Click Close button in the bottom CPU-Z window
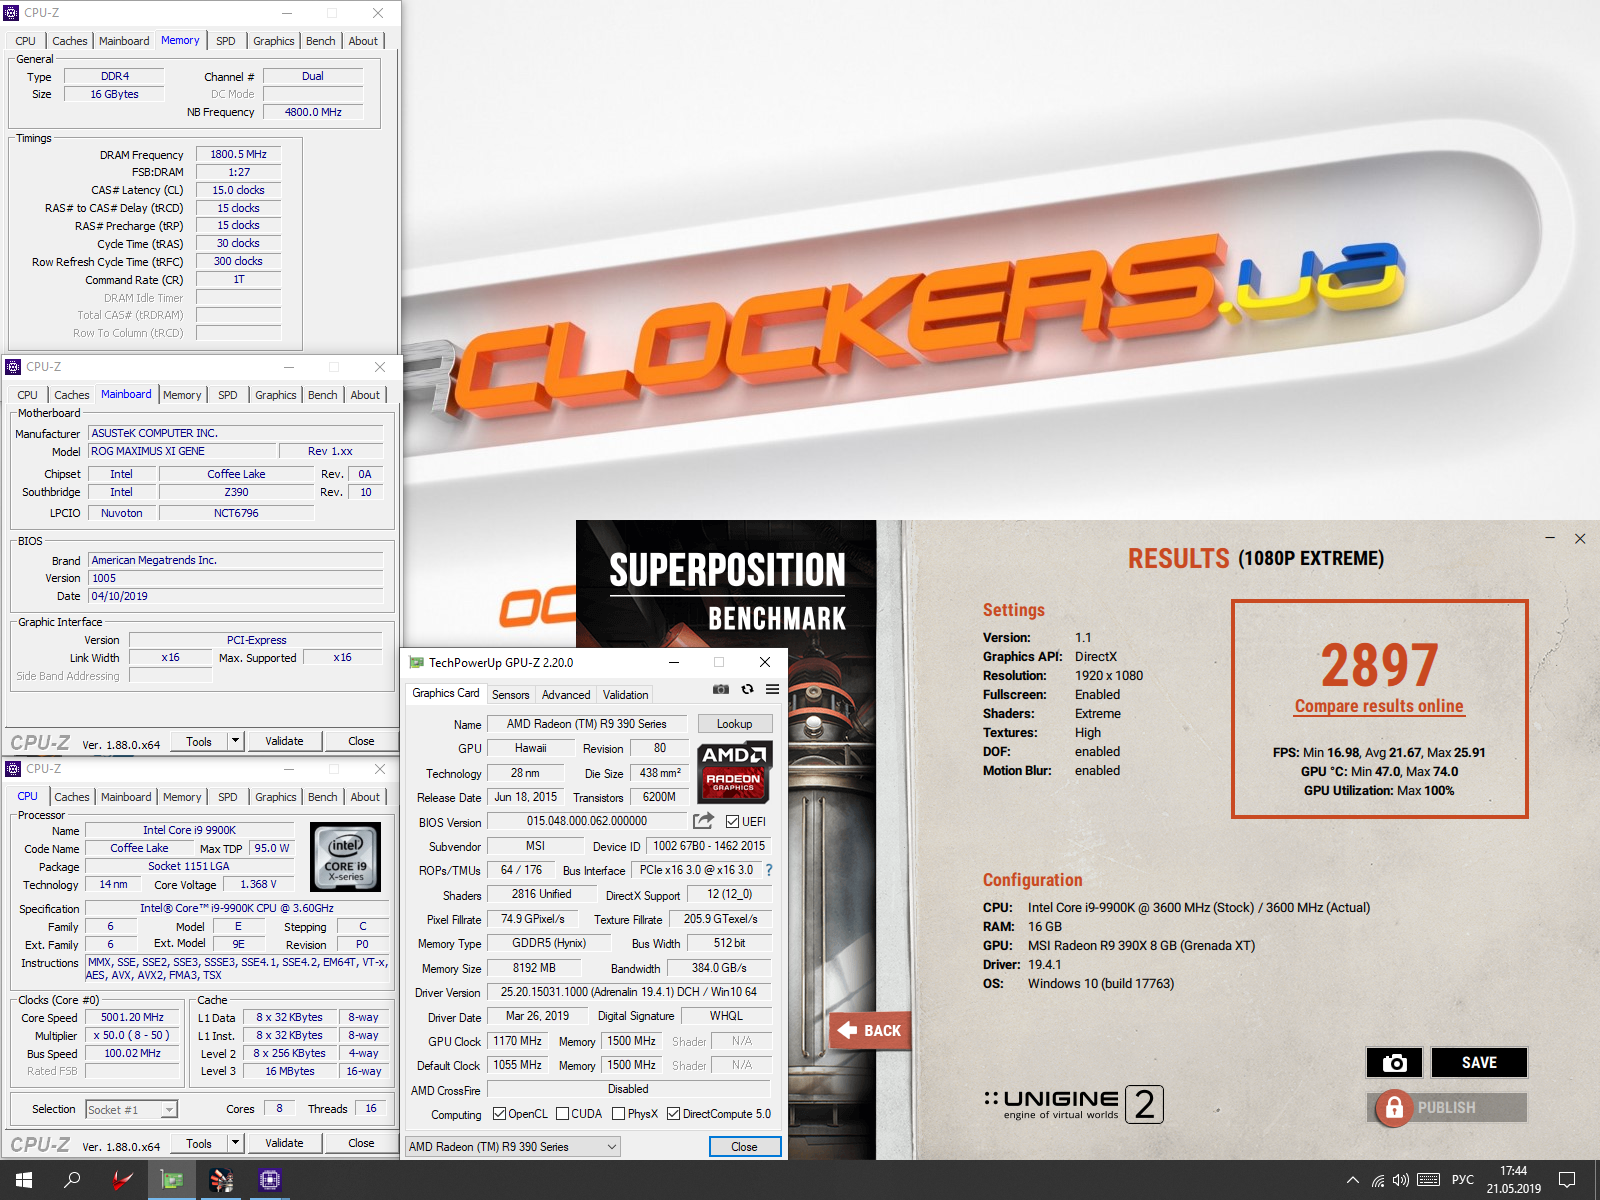 tap(361, 1143)
